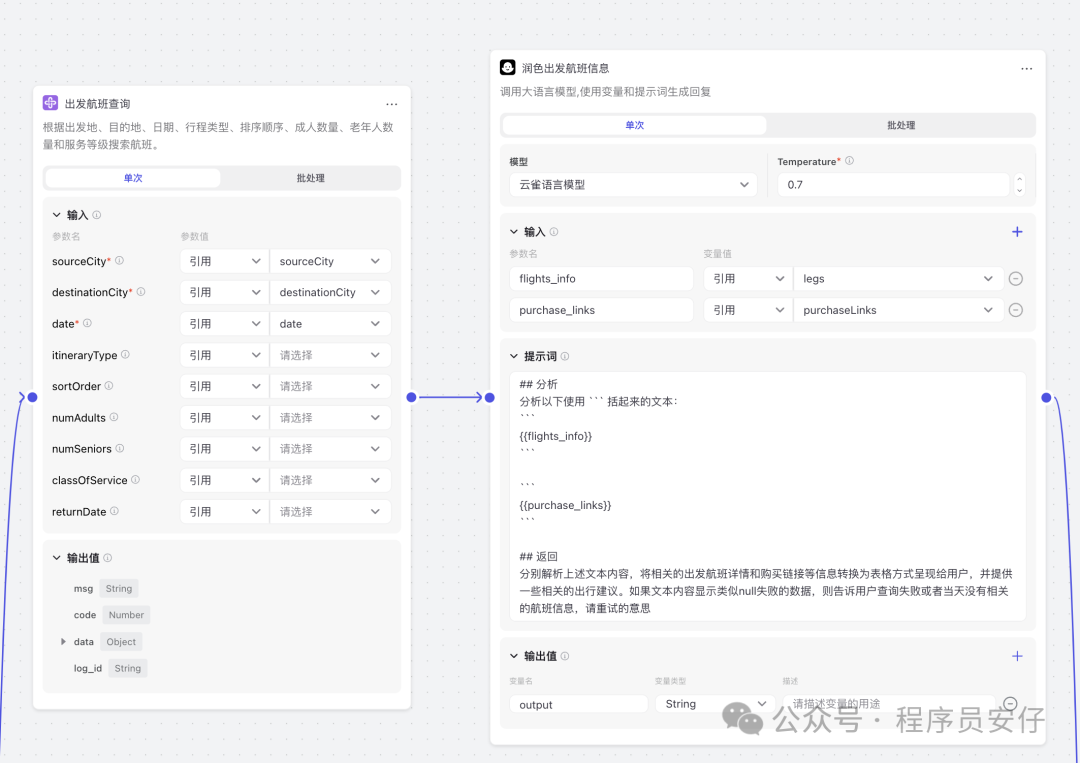The width and height of the screenshot is (1080, 763).
Task: Click the plus icon to add input parameter
Action: 1017,232
